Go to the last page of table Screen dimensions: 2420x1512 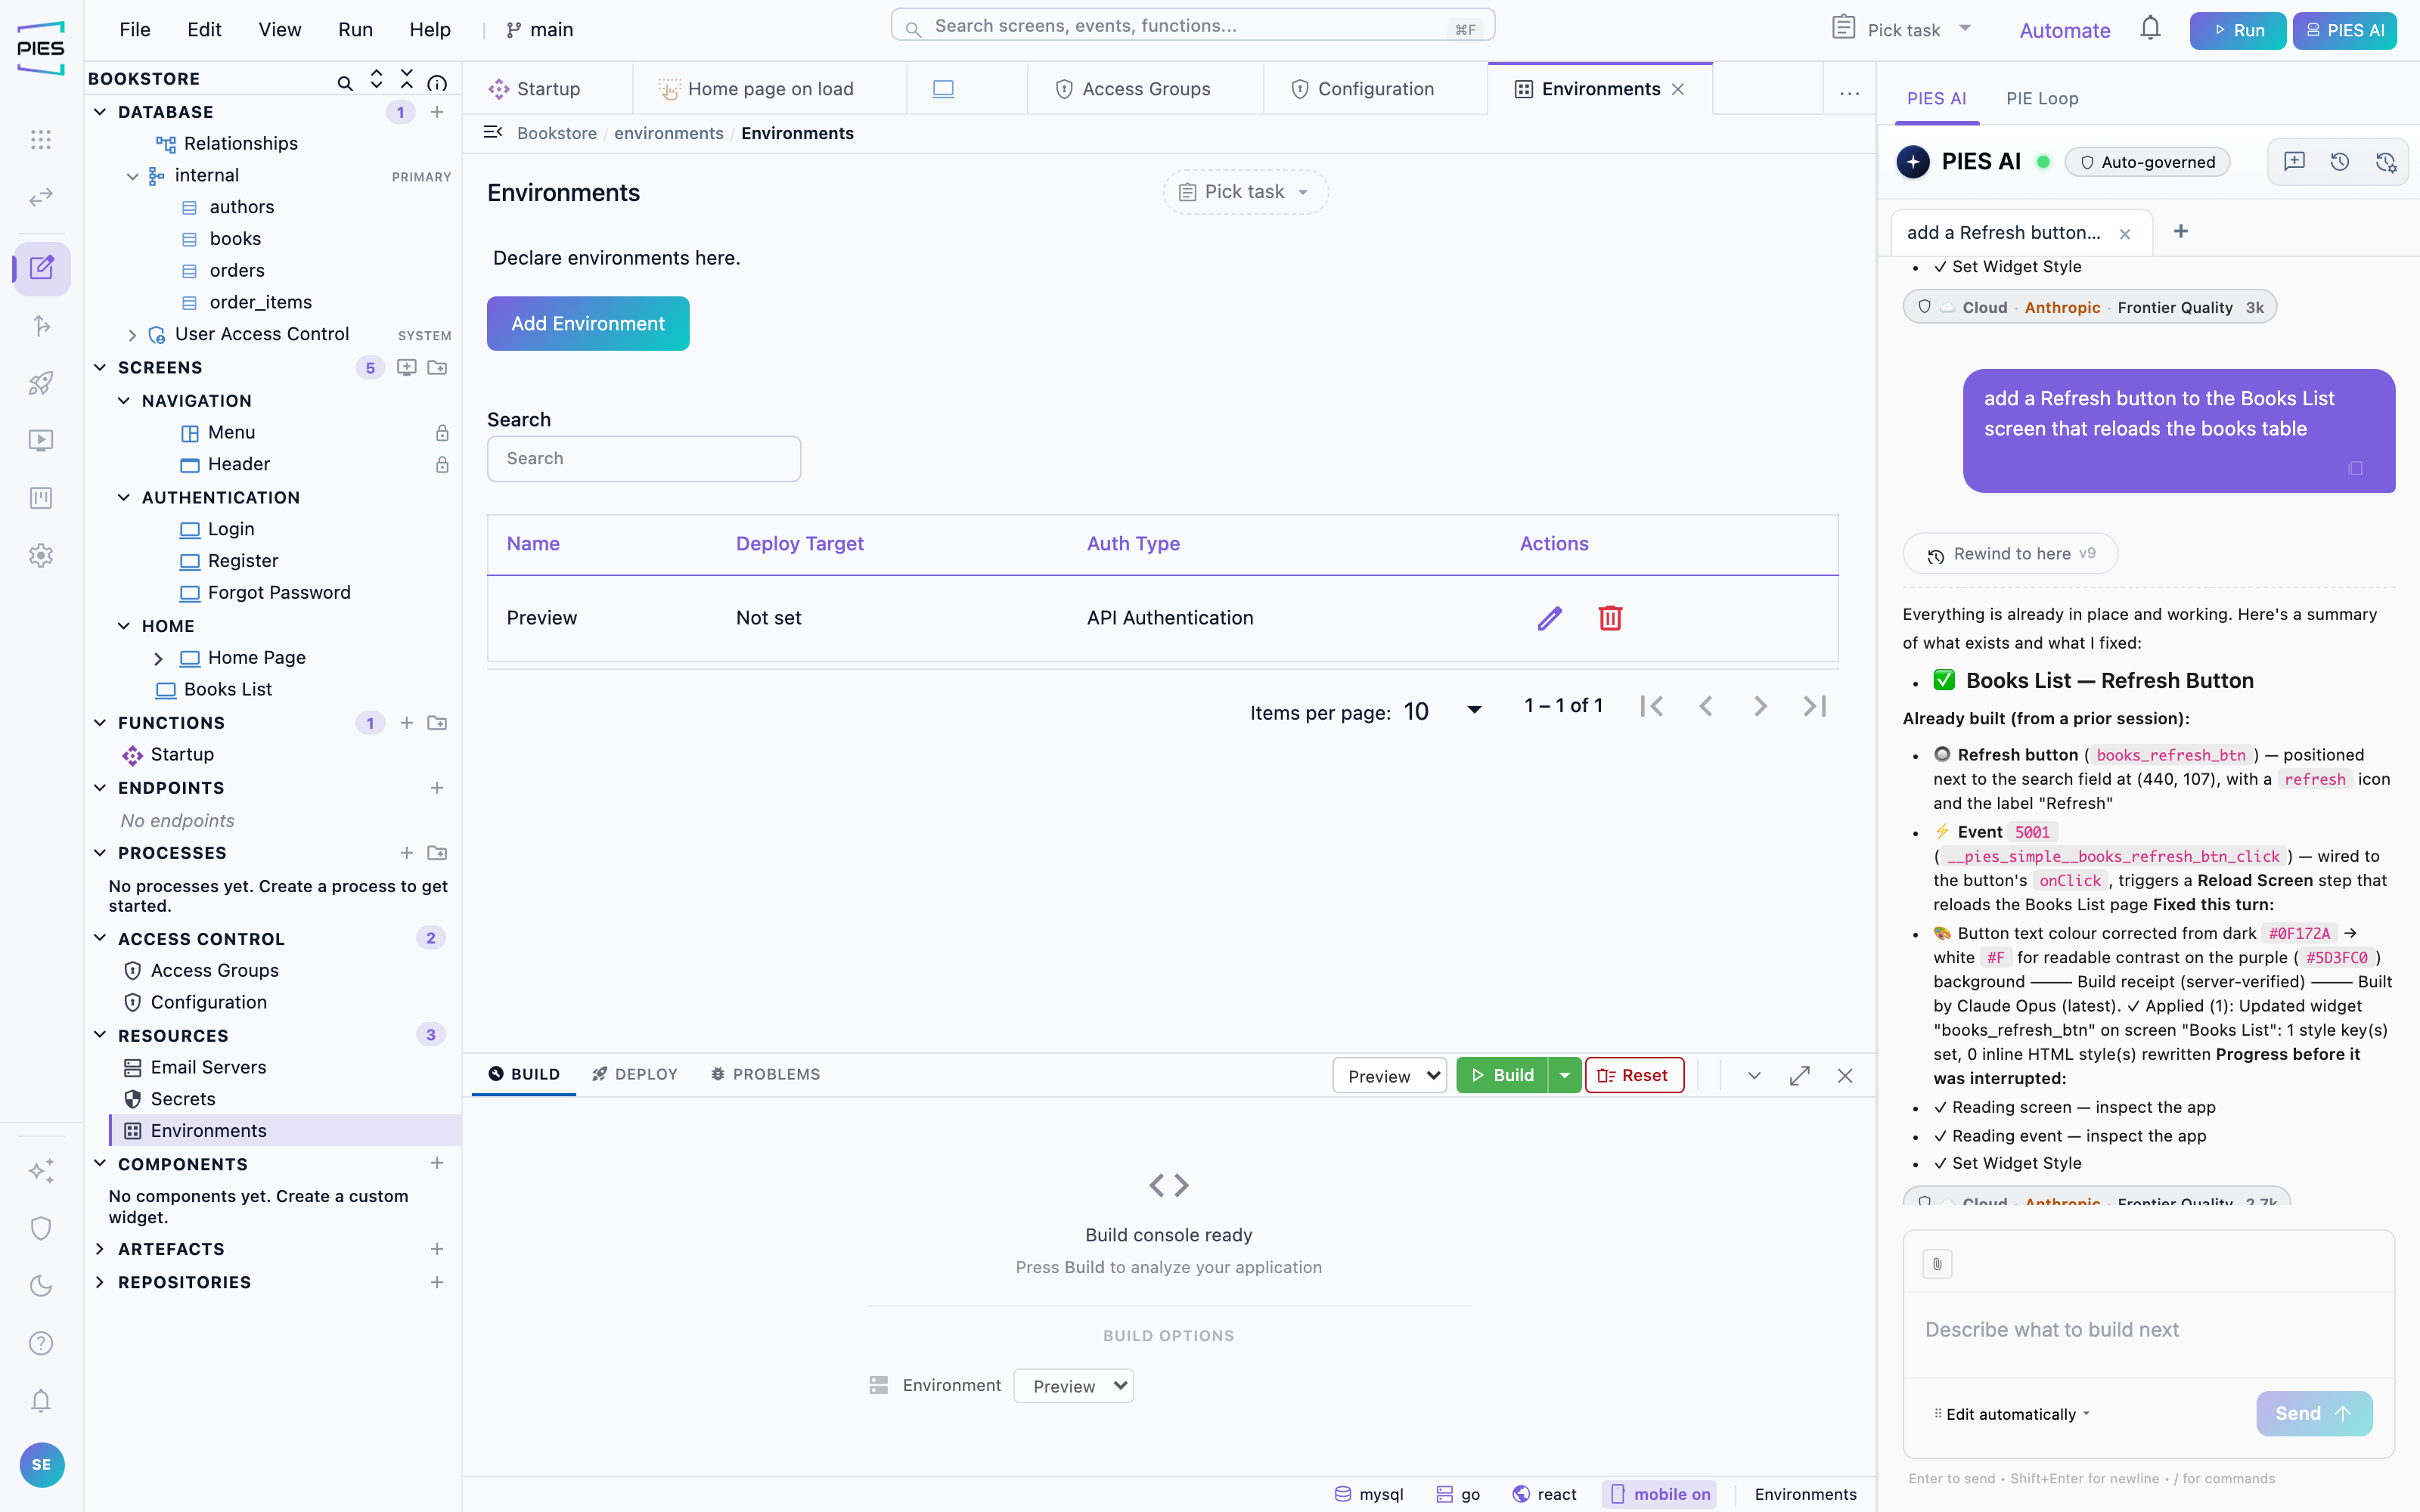(x=1815, y=706)
